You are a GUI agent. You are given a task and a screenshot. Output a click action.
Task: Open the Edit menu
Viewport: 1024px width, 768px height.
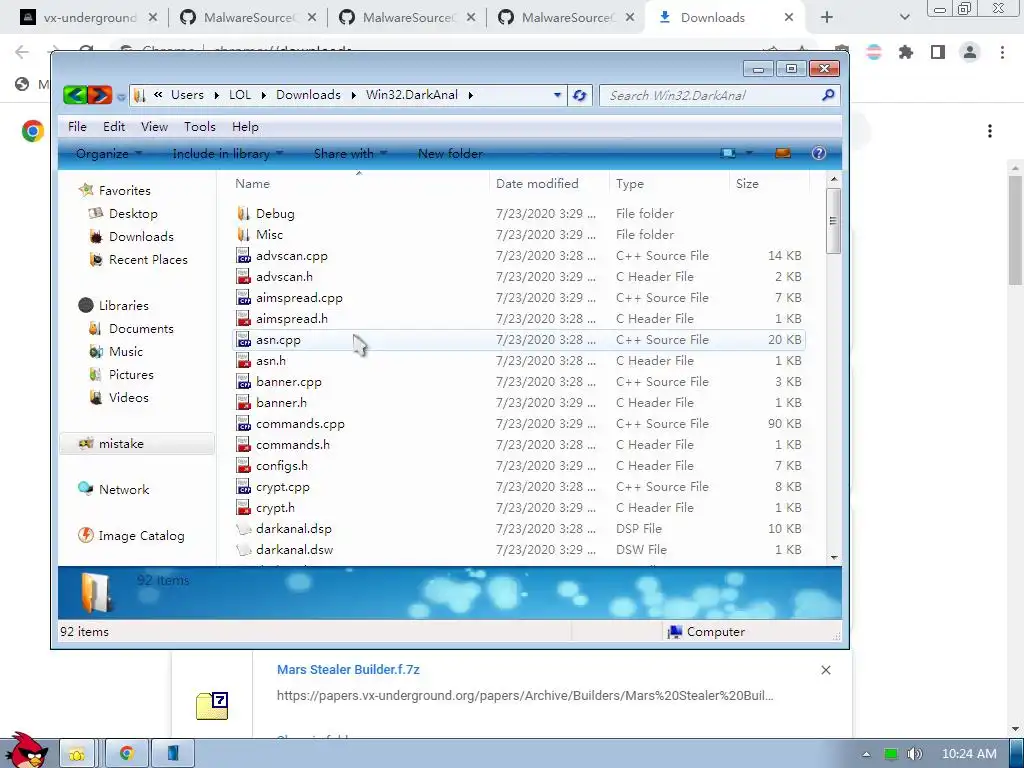click(114, 127)
